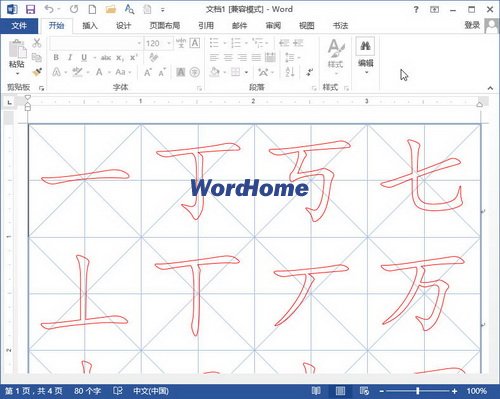Screen dimensions: 500x399
Task: Click the shrink font A icon
Action: [162, 72]
